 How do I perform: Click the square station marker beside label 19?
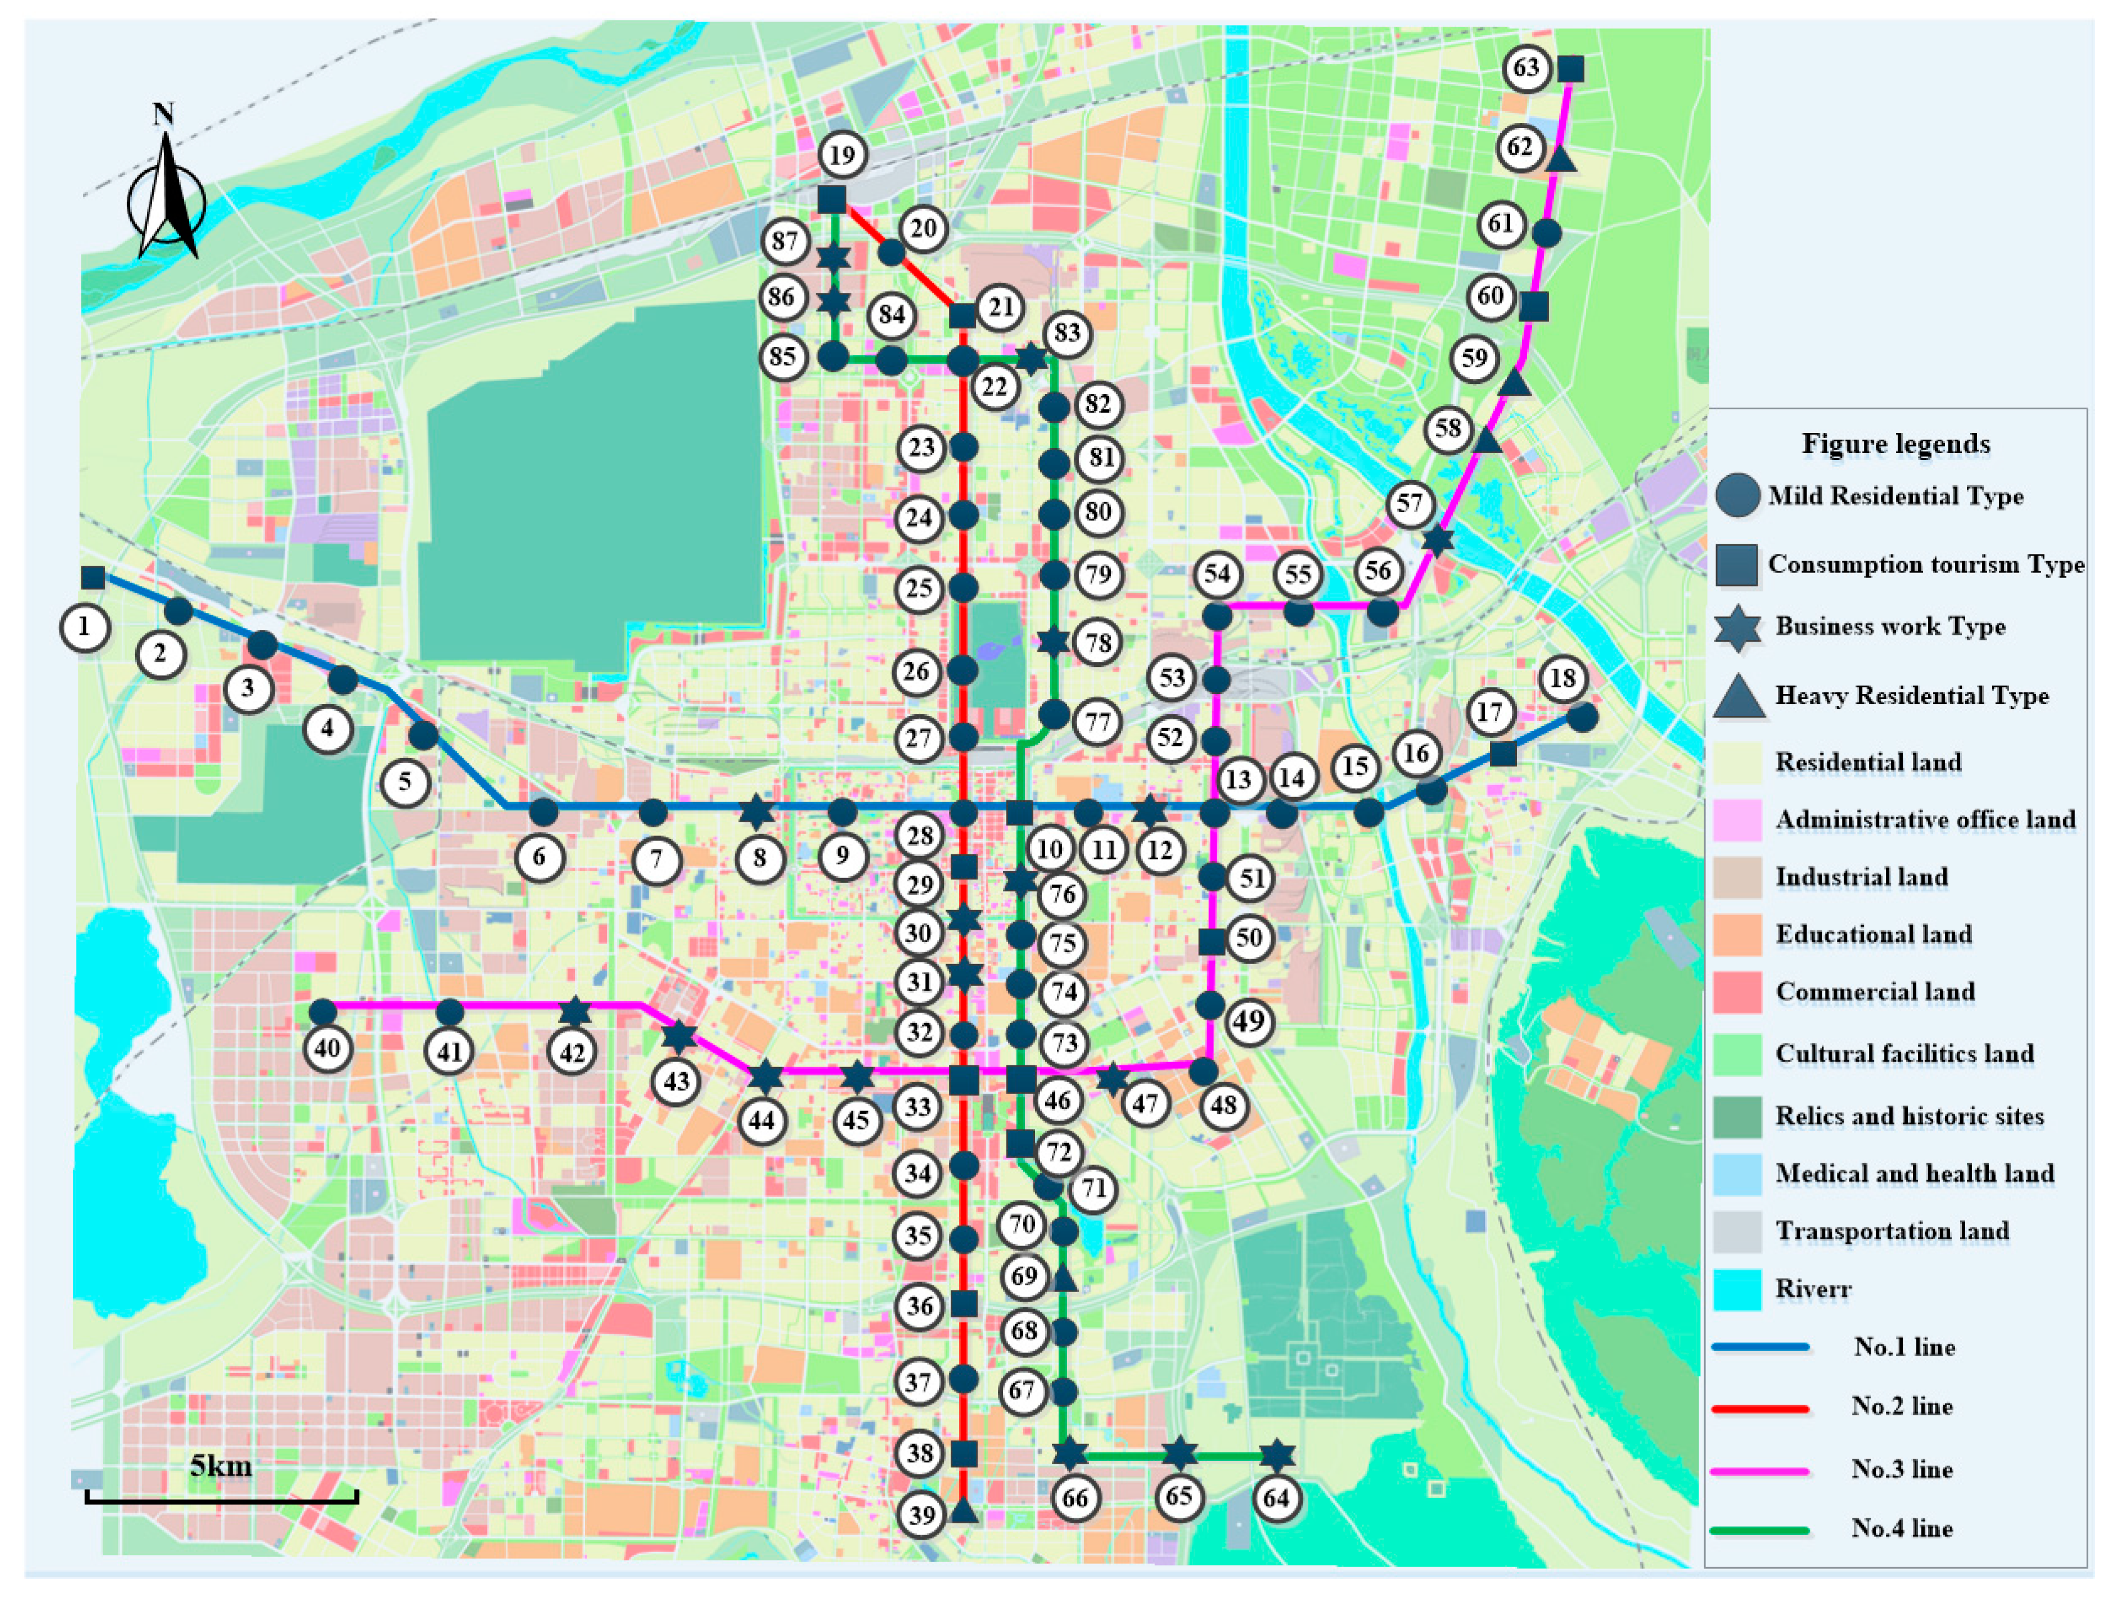click(x=831, y=199)
